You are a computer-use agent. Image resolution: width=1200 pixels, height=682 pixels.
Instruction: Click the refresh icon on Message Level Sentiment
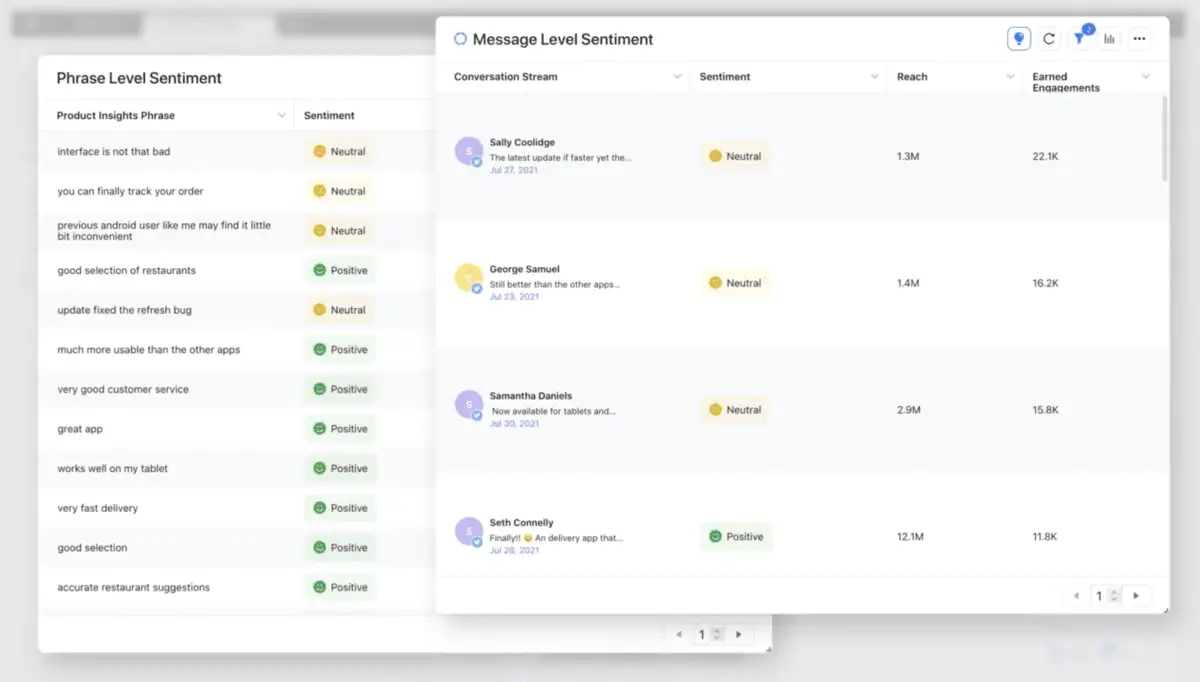click(x=1049, y=38)
